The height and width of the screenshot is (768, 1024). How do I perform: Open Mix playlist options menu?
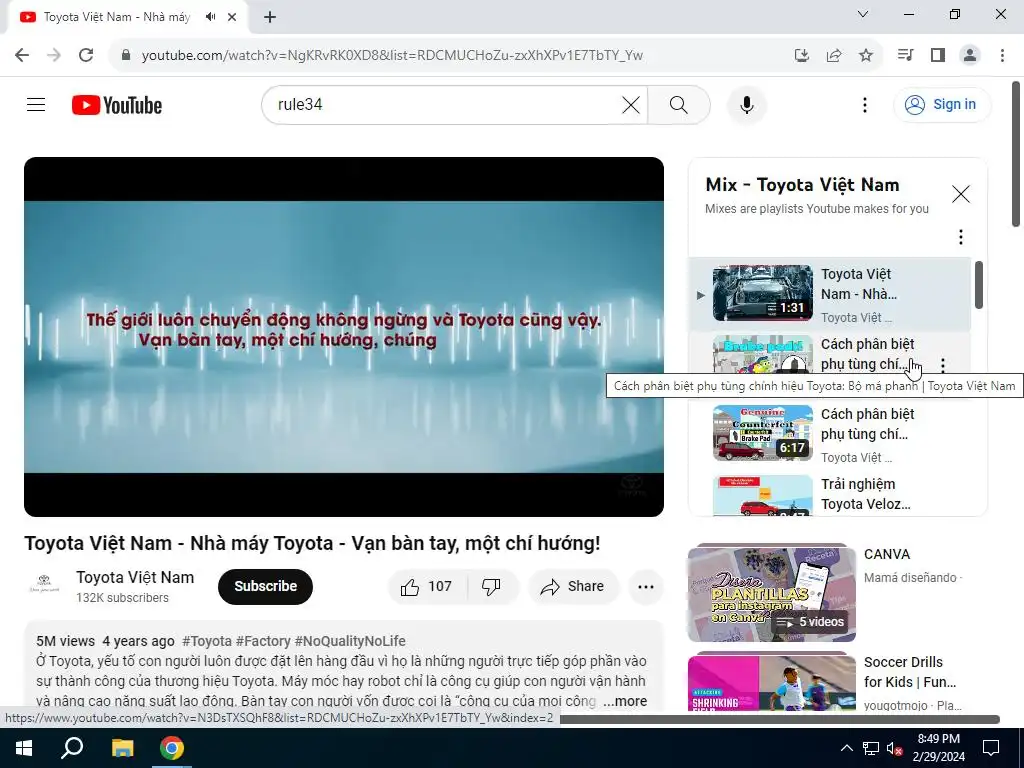(961, 236)
